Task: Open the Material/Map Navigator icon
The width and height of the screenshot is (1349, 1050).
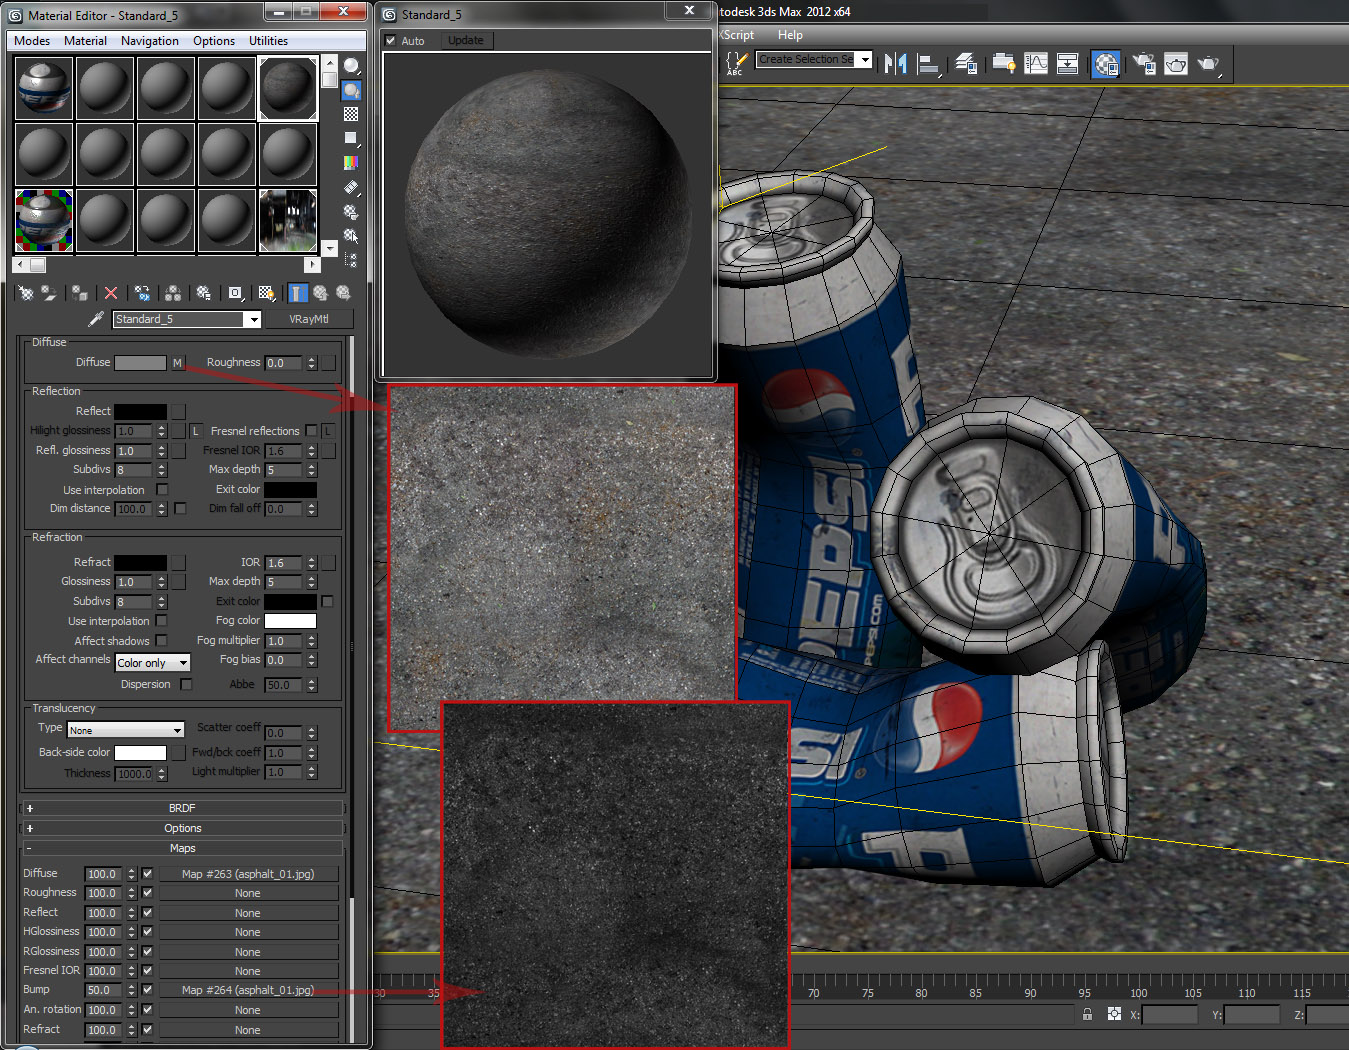Action: click(351, 260)
